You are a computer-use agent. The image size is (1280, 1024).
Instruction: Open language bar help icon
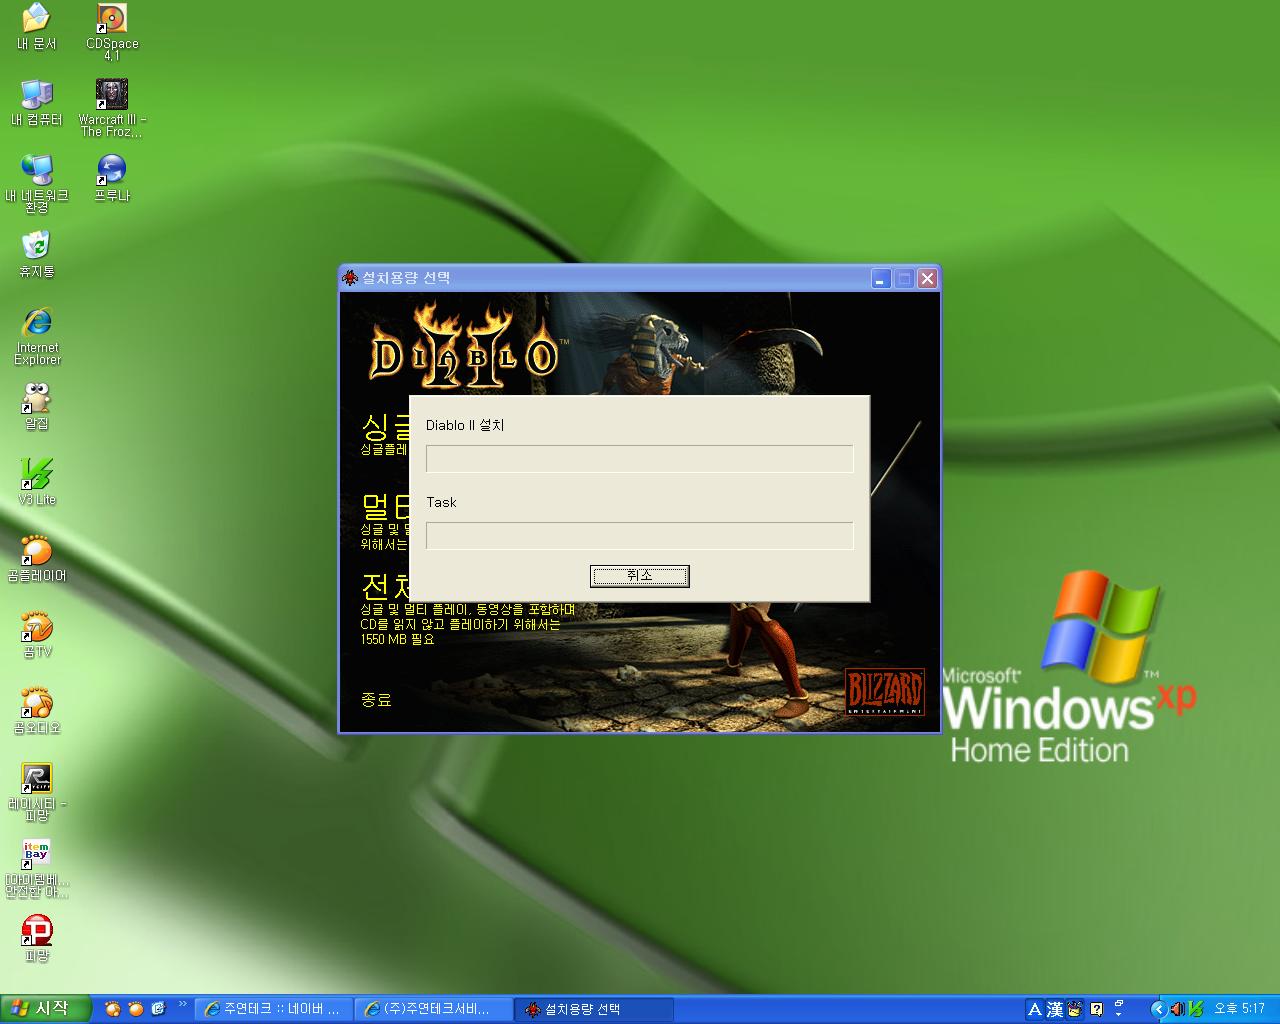1096,1010
